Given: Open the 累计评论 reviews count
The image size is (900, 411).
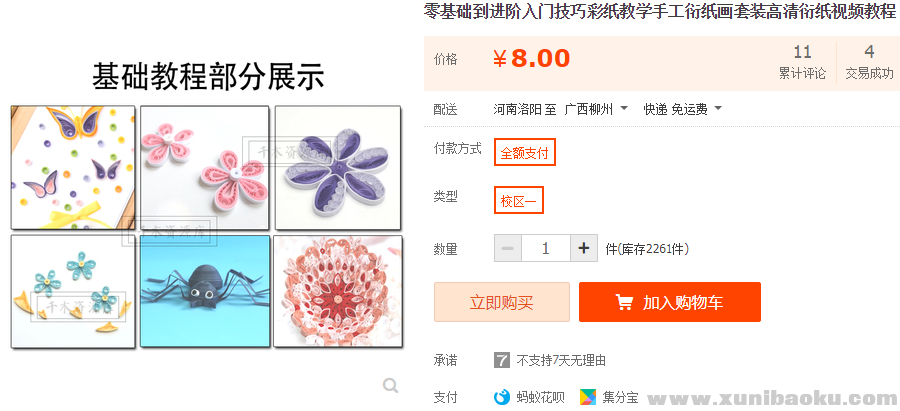Looking at the screenshot, I should point(802,62).
